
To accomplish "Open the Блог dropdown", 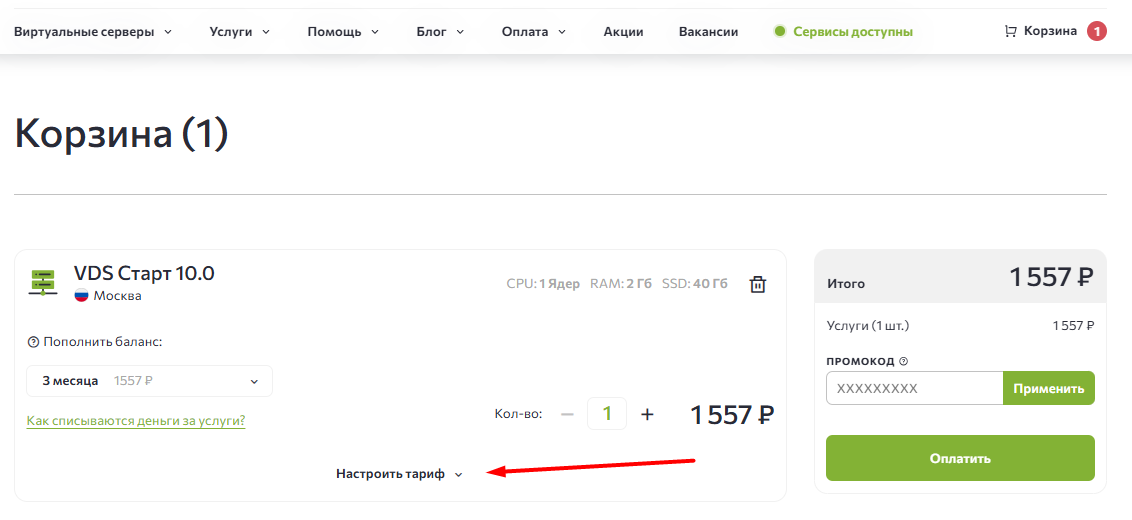I will (x=440, y=32).
